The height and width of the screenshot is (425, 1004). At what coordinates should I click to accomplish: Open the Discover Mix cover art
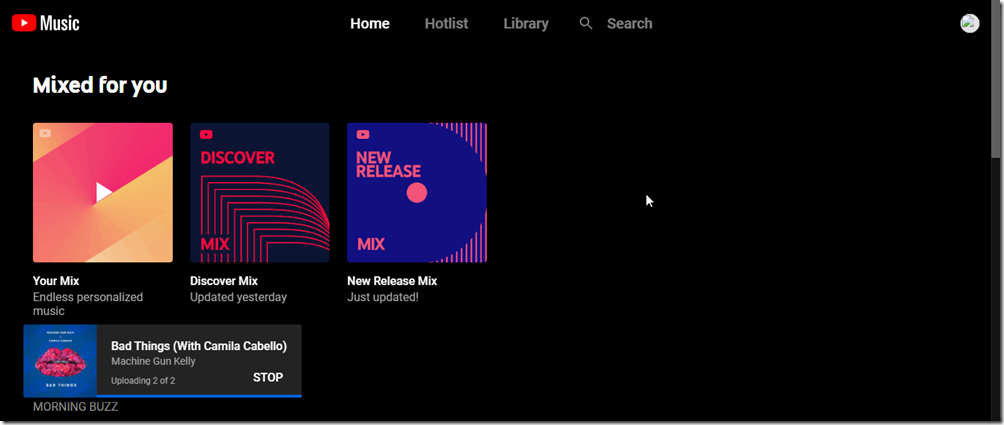coord(260,193)
